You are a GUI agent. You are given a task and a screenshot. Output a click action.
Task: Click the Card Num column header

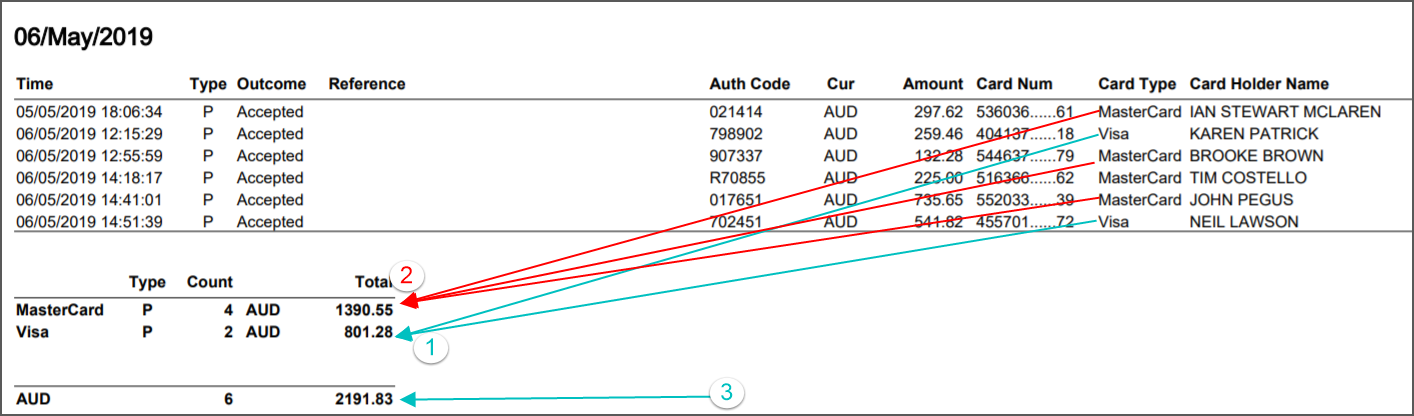(x=1014, y=84)
